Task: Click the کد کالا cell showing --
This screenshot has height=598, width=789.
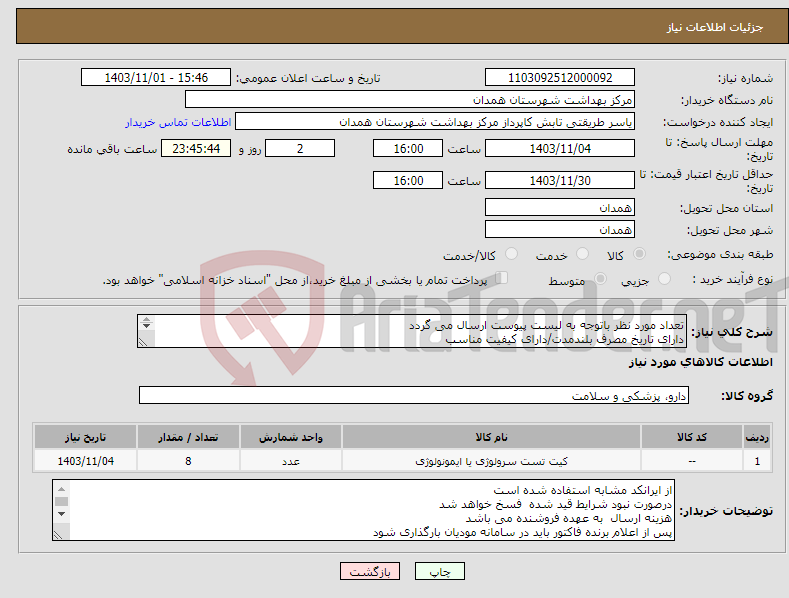Action: pyautogui.click(x=692, y=461)
